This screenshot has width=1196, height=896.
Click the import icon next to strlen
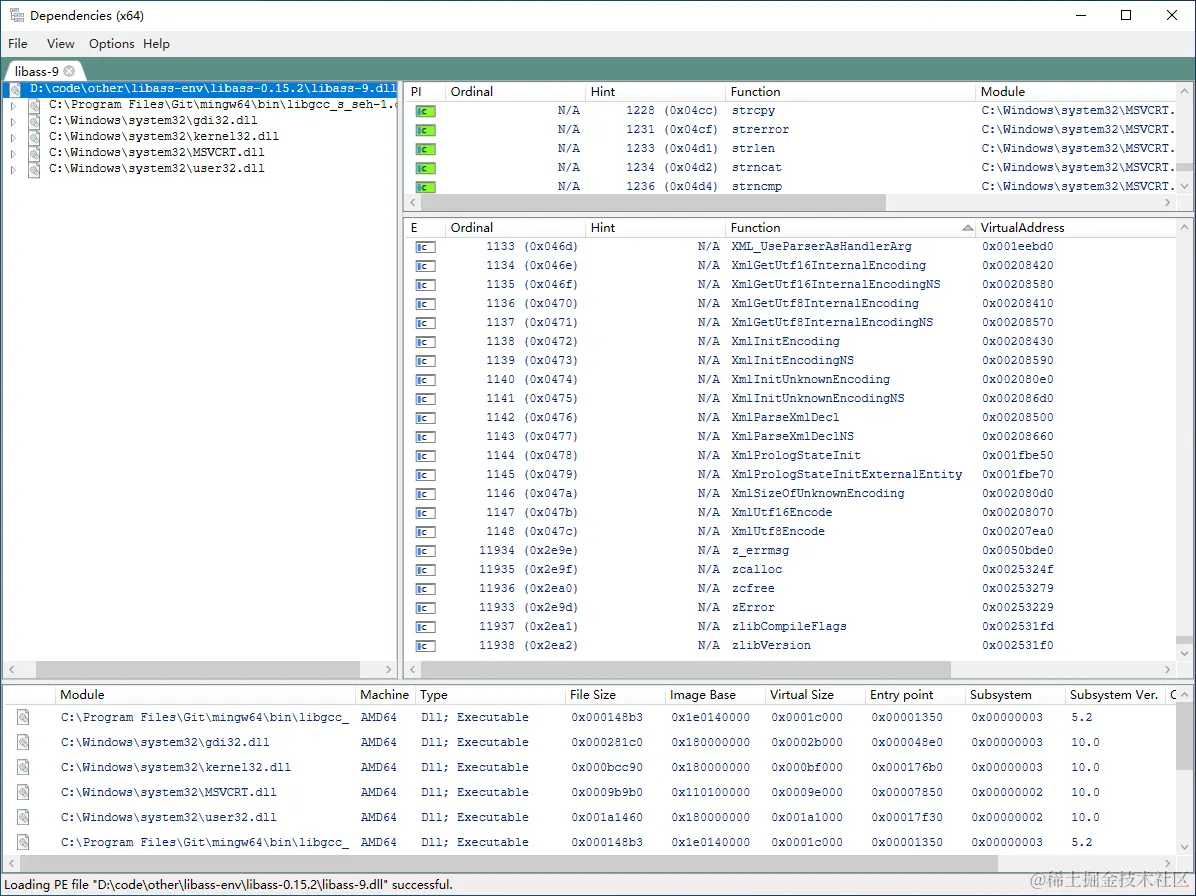click(x=425, y=148)
